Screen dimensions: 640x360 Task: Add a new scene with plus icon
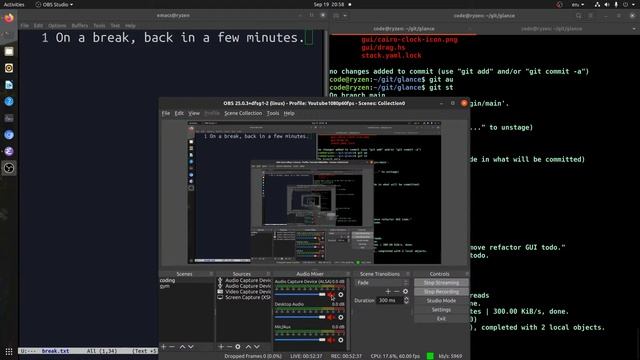(x=164, y=347)
